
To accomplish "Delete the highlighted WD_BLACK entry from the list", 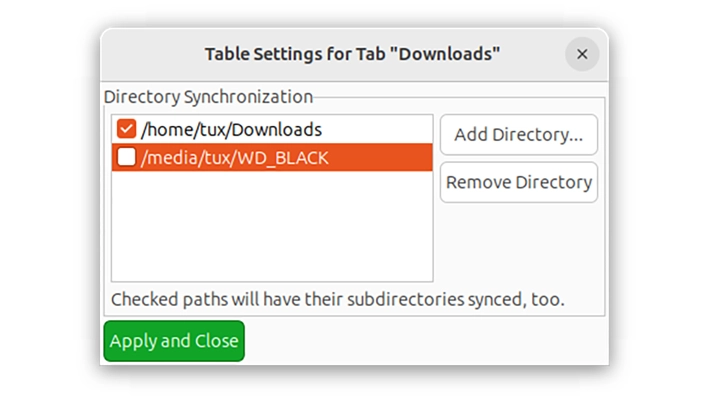I will coord(519,182).
